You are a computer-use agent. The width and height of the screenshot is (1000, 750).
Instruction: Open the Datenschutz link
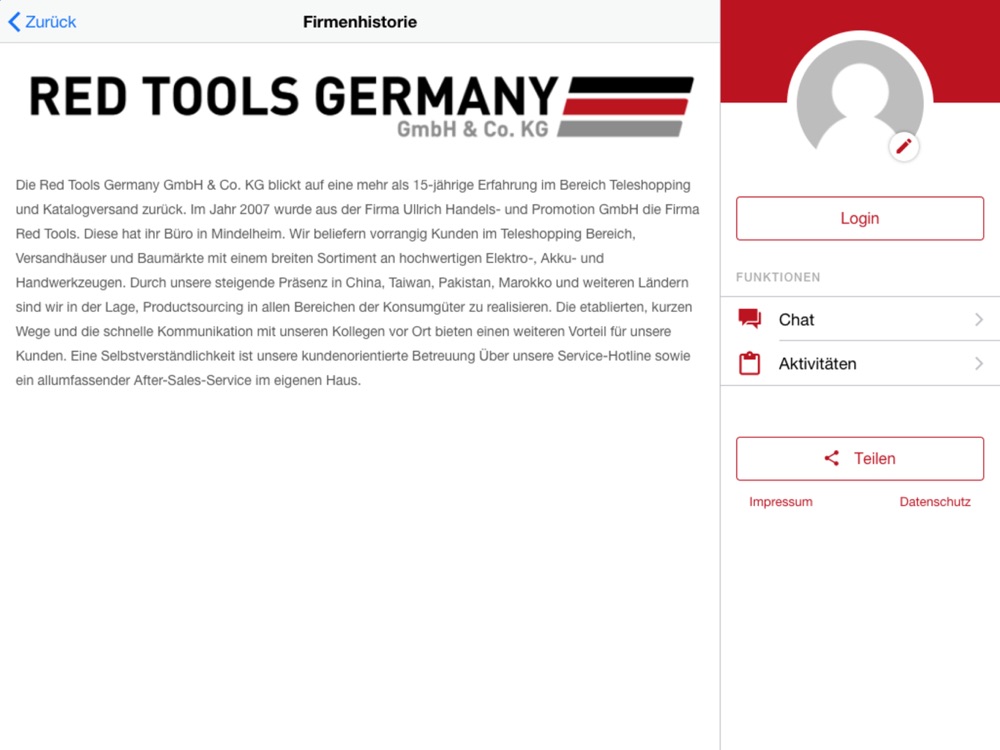(935, 502)
